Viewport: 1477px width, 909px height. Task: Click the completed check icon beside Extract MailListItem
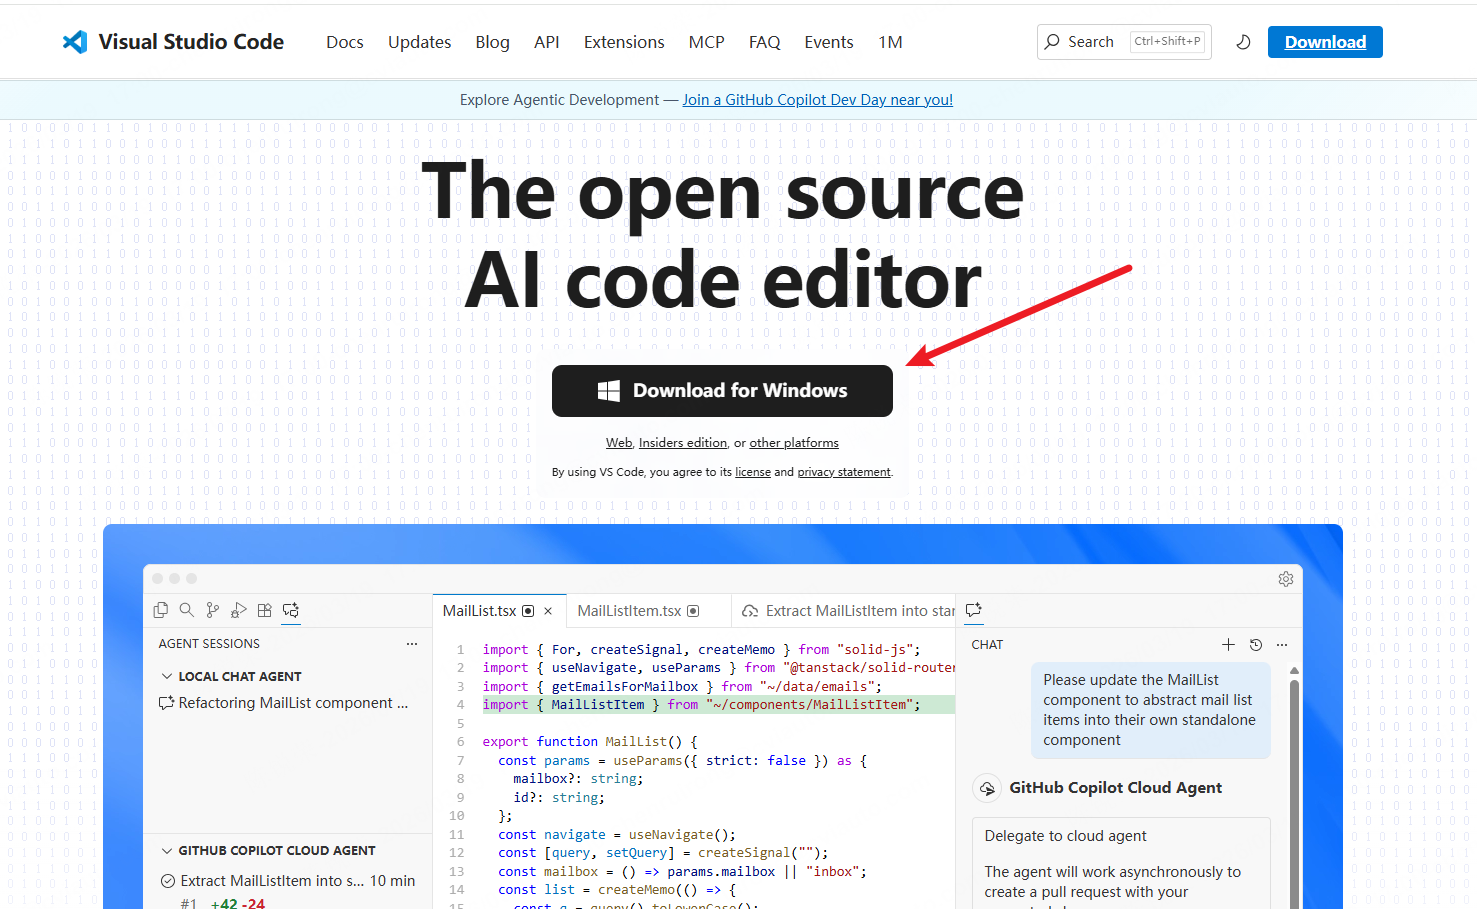click(x=168, y=881)
